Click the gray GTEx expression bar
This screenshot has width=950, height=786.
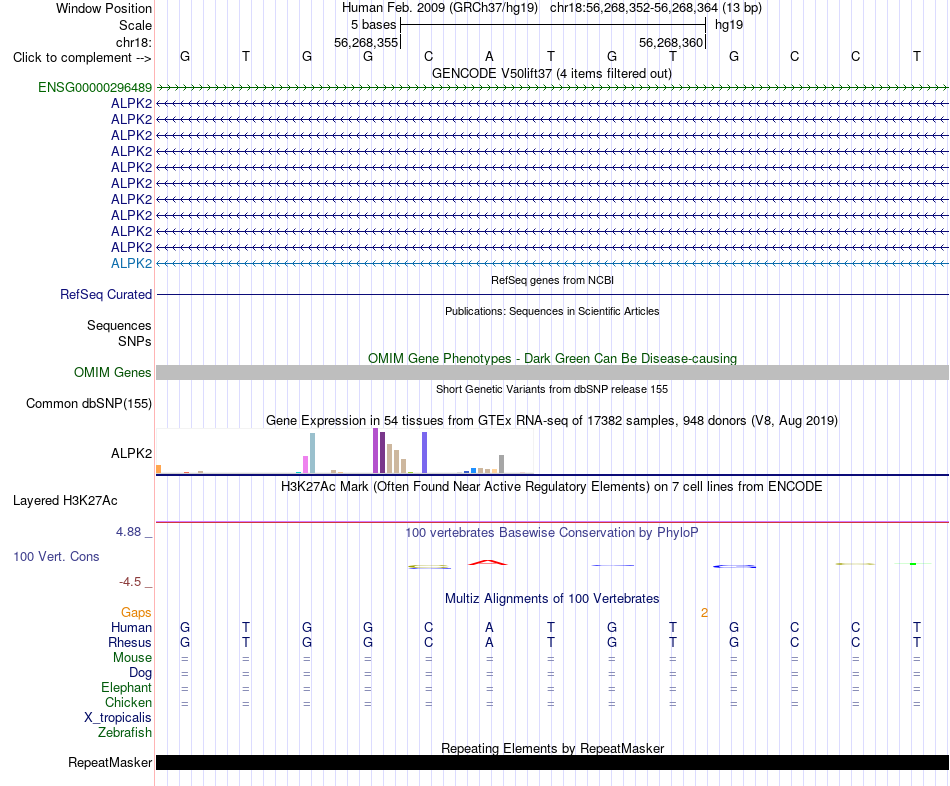(x=502, y=464)
